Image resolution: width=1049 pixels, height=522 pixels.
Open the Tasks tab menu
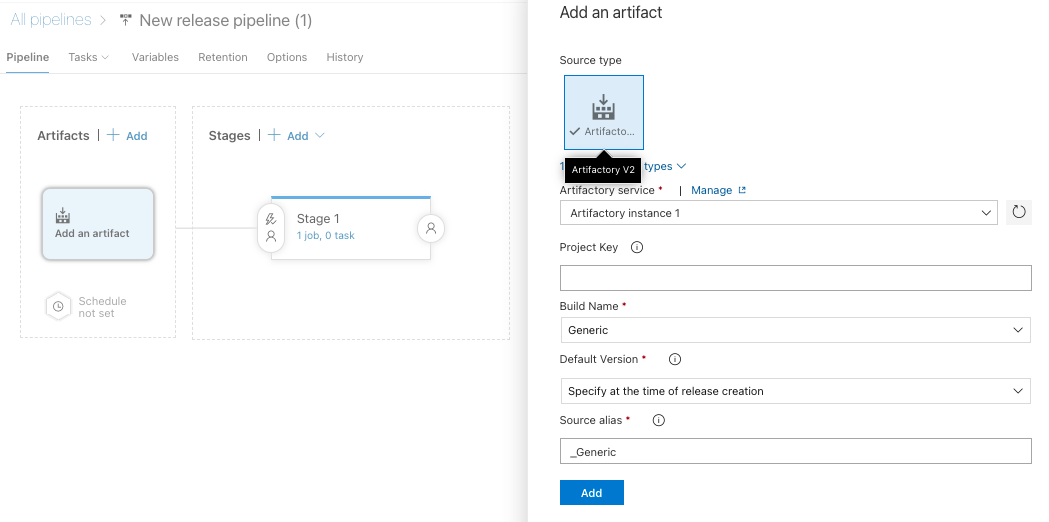point(88,57)
